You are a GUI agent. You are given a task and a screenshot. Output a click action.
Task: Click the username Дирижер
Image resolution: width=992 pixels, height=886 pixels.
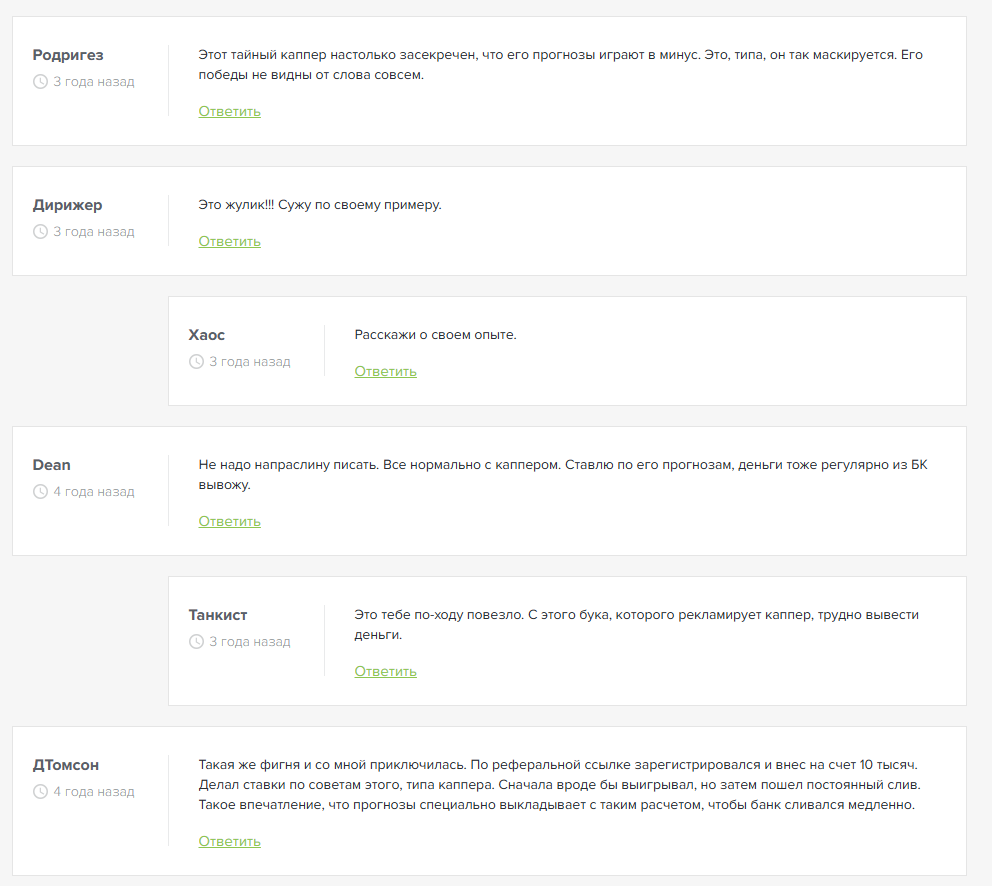click(x=67, y=205)
